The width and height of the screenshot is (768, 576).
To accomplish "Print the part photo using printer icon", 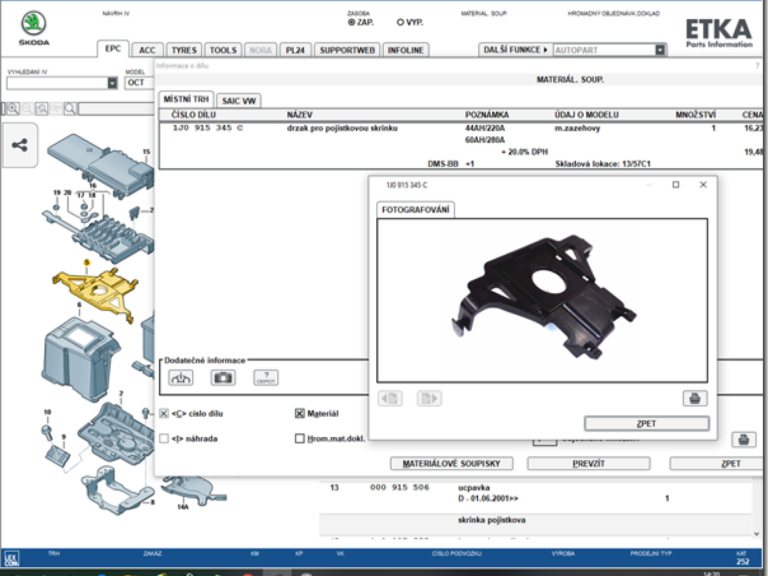I will [695, 398].
